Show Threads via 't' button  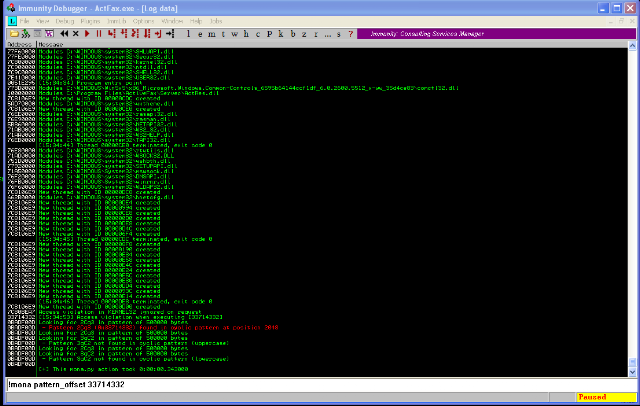[x=223, y=34]
